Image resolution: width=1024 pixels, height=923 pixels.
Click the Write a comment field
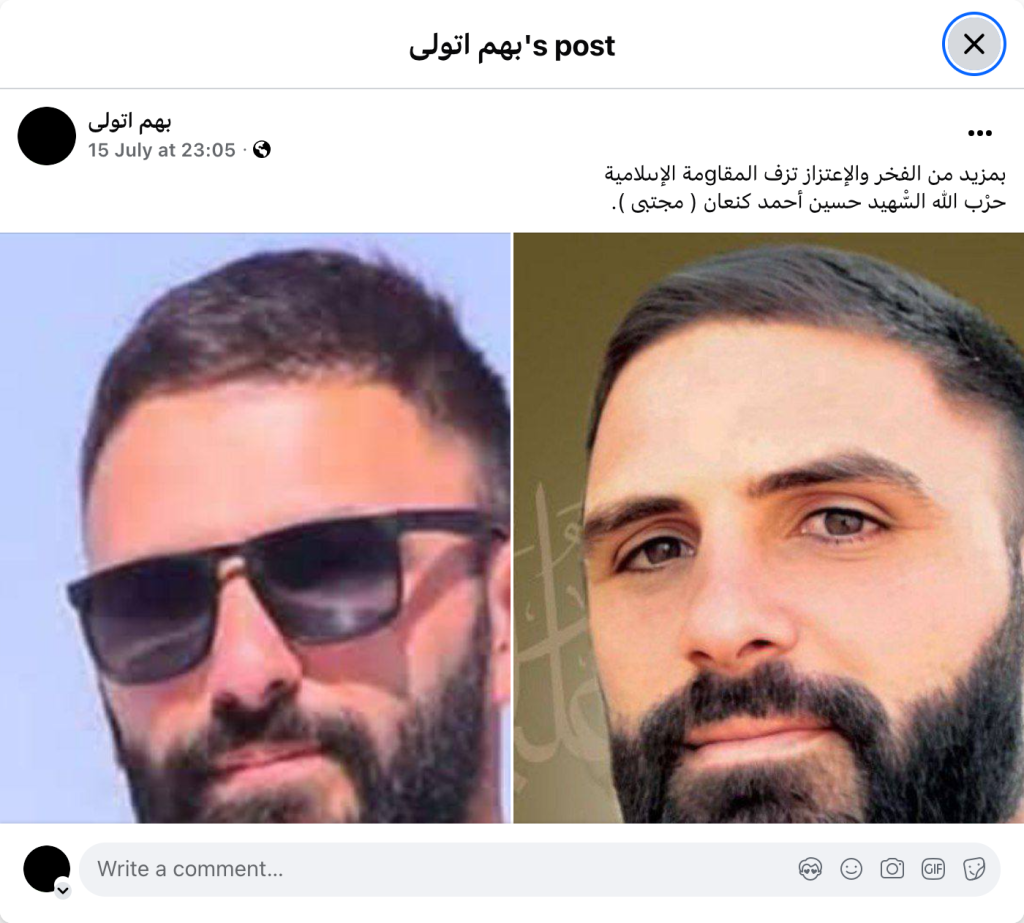(x=539, y=869)
